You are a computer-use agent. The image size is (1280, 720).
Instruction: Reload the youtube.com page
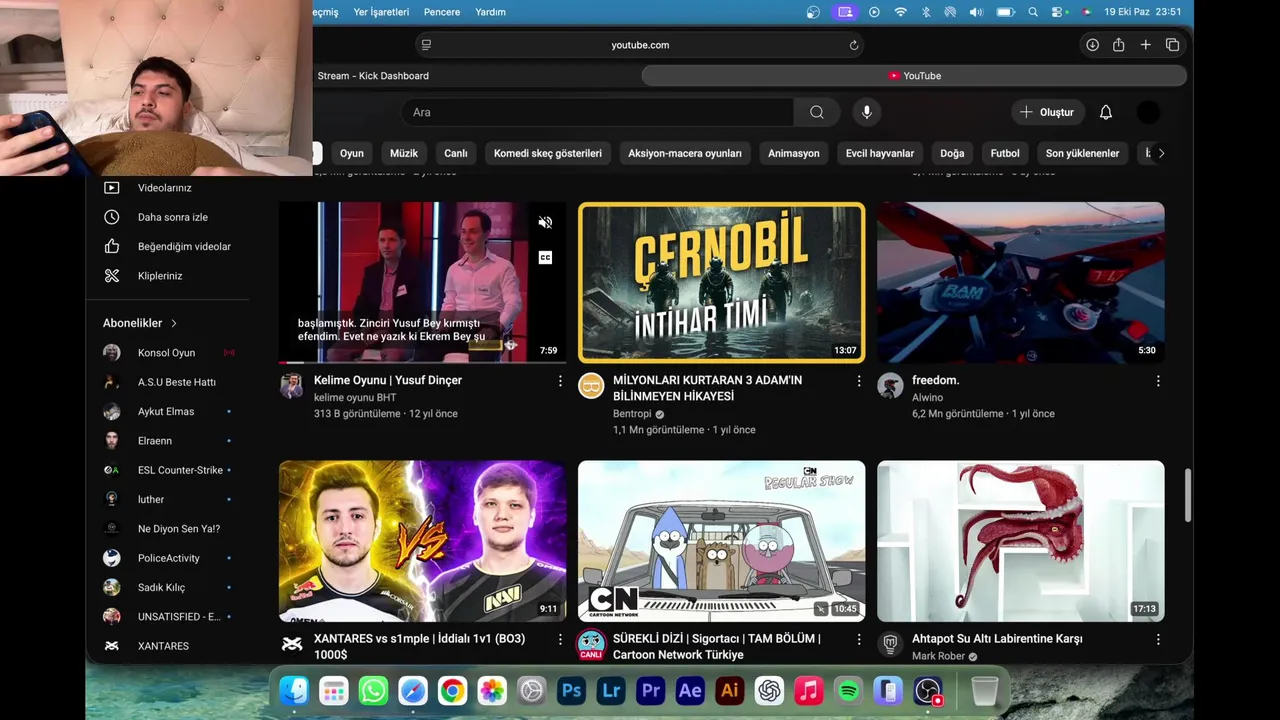click(854, 45)
